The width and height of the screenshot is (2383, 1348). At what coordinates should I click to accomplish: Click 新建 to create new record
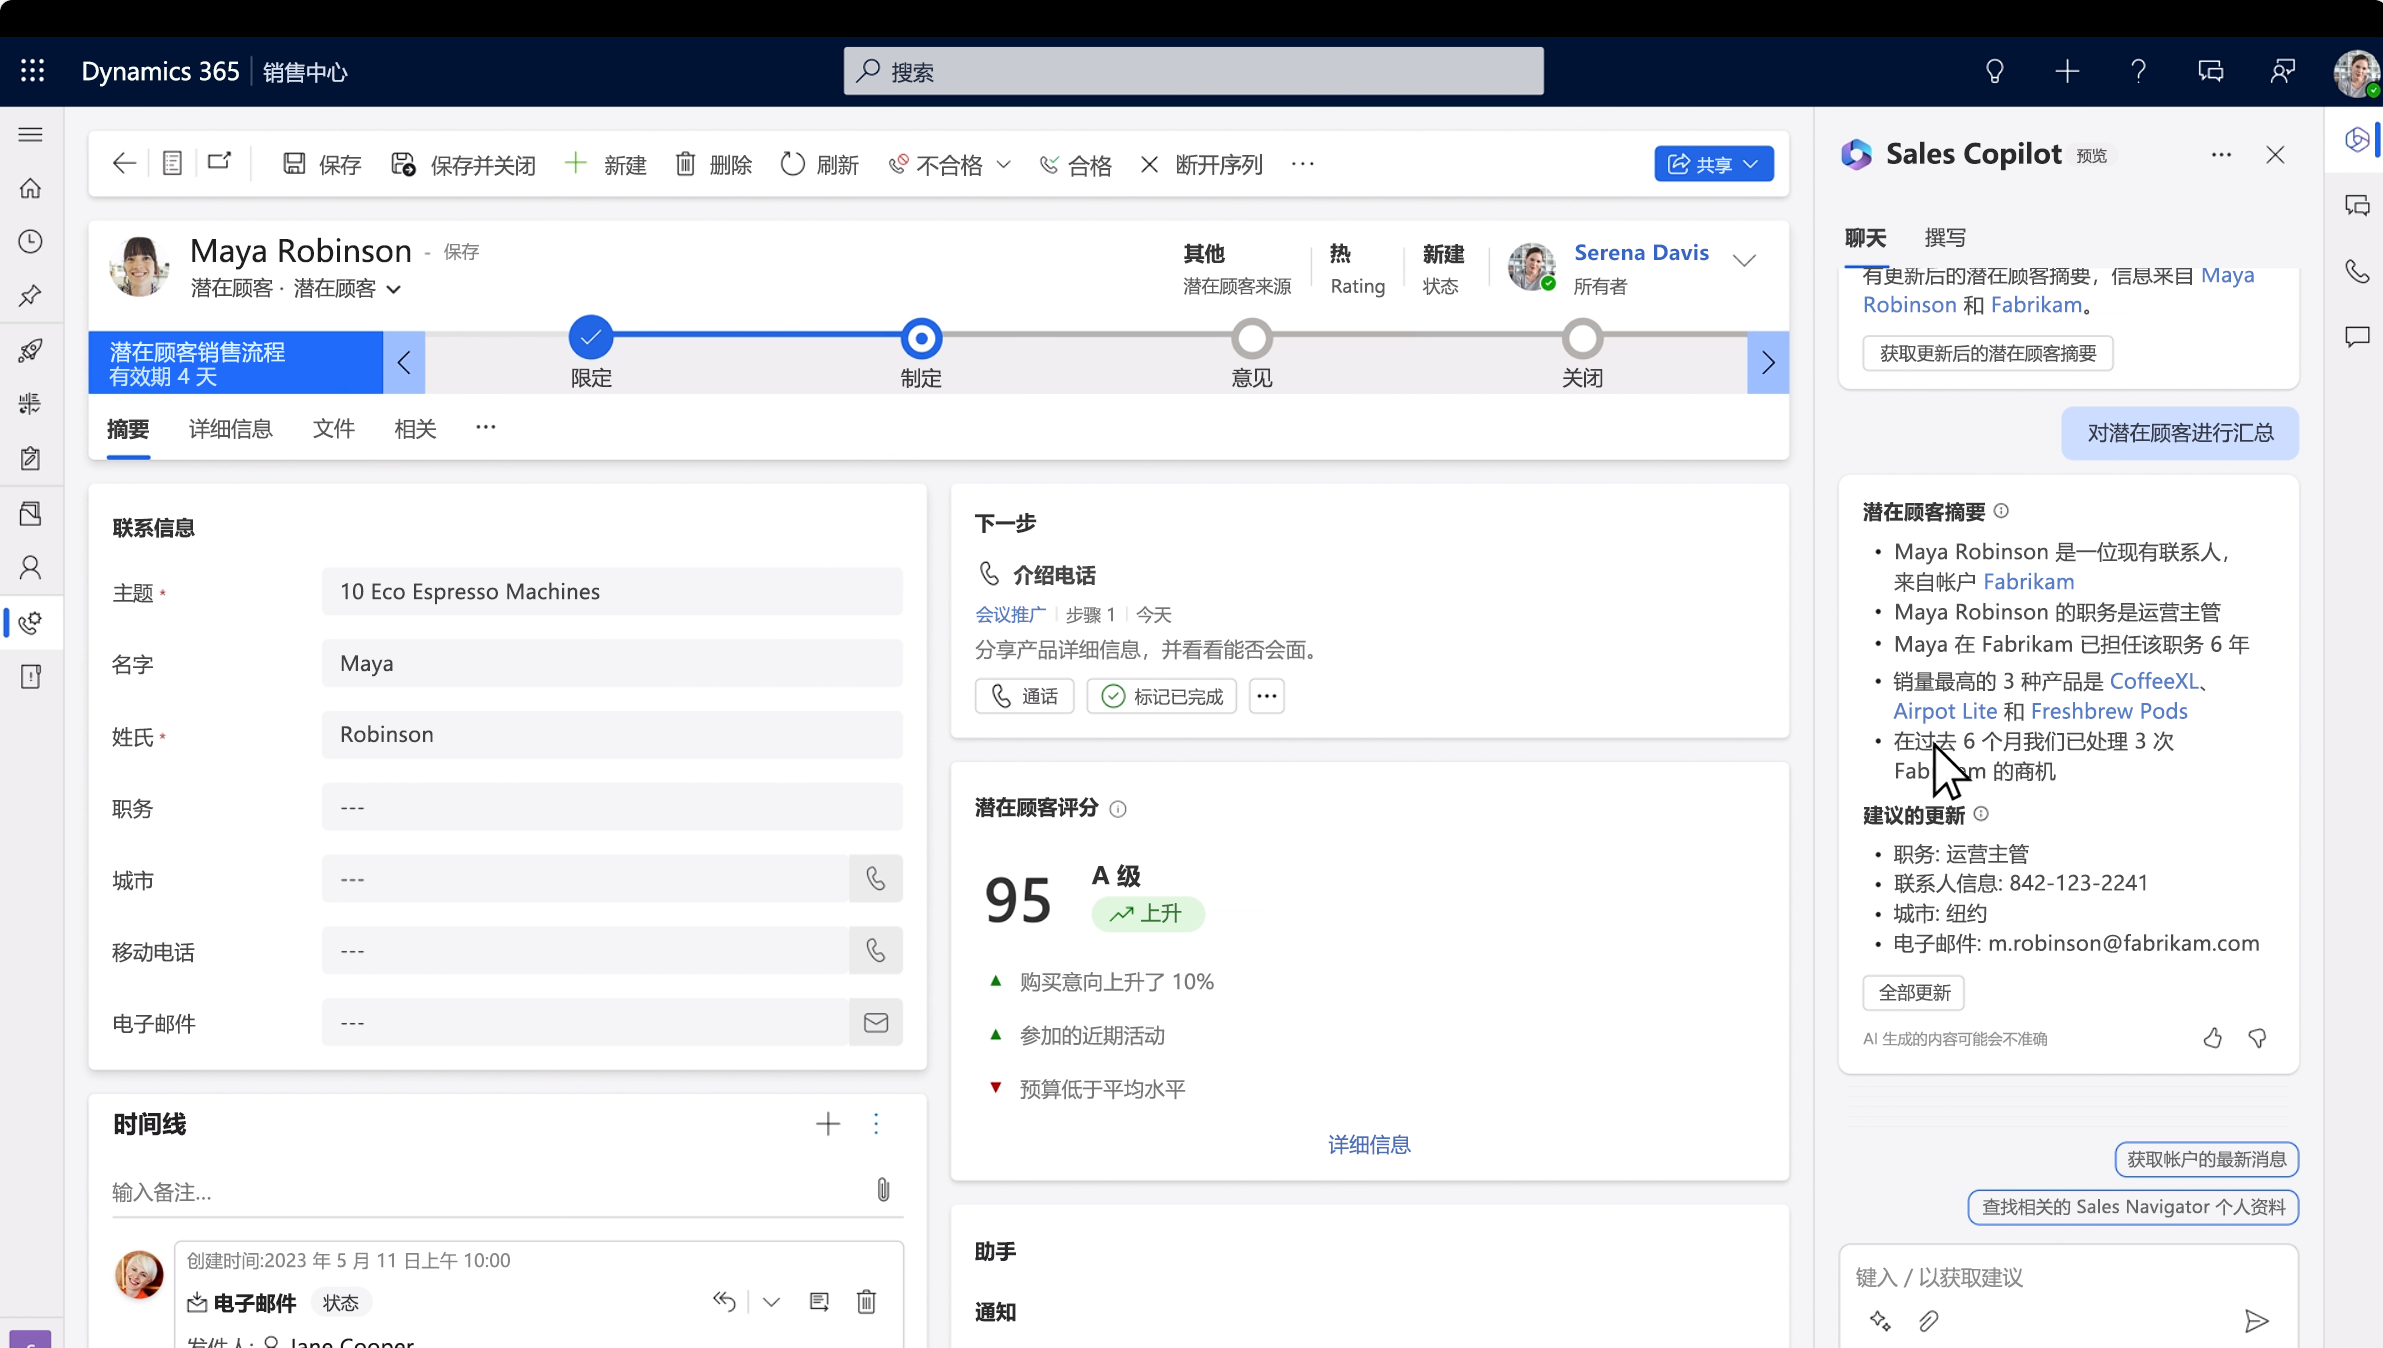(x=606, y=164)
